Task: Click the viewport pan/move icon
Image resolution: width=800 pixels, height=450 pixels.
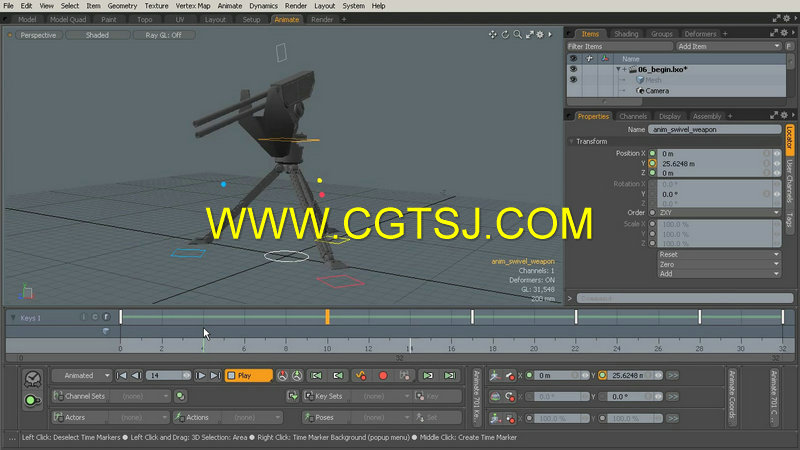Action: pos(492,35)
